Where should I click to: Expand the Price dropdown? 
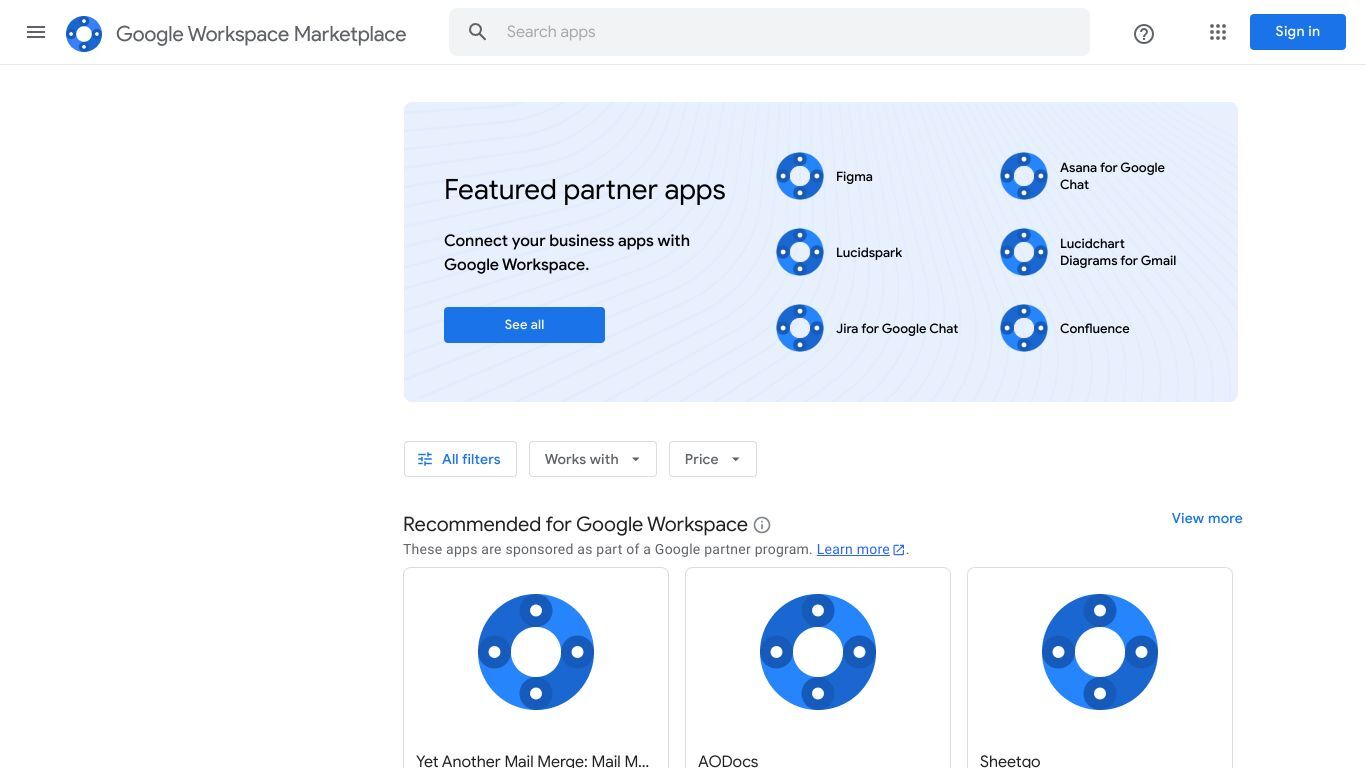pyautogui.click(x=713, y=459)
